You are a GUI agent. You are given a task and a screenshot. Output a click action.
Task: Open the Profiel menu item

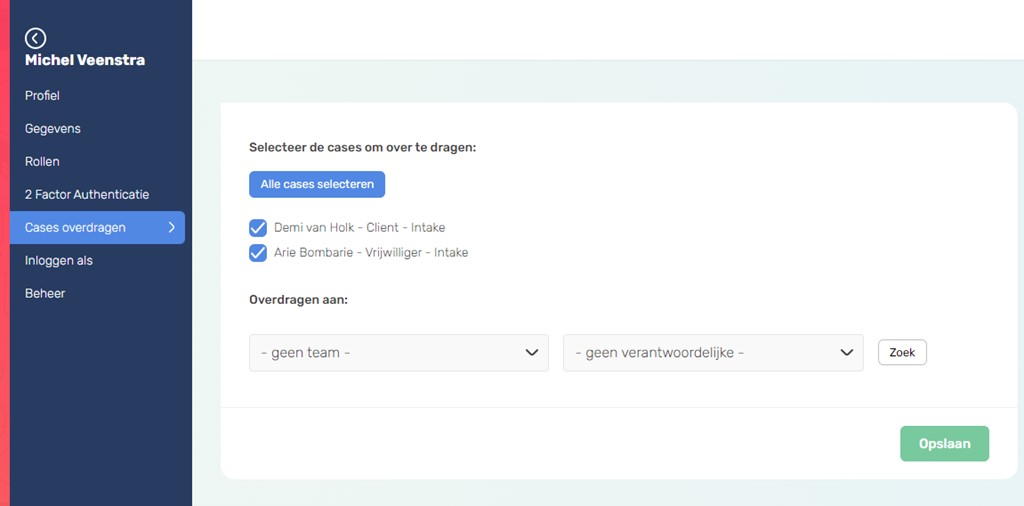pos(42,95)
